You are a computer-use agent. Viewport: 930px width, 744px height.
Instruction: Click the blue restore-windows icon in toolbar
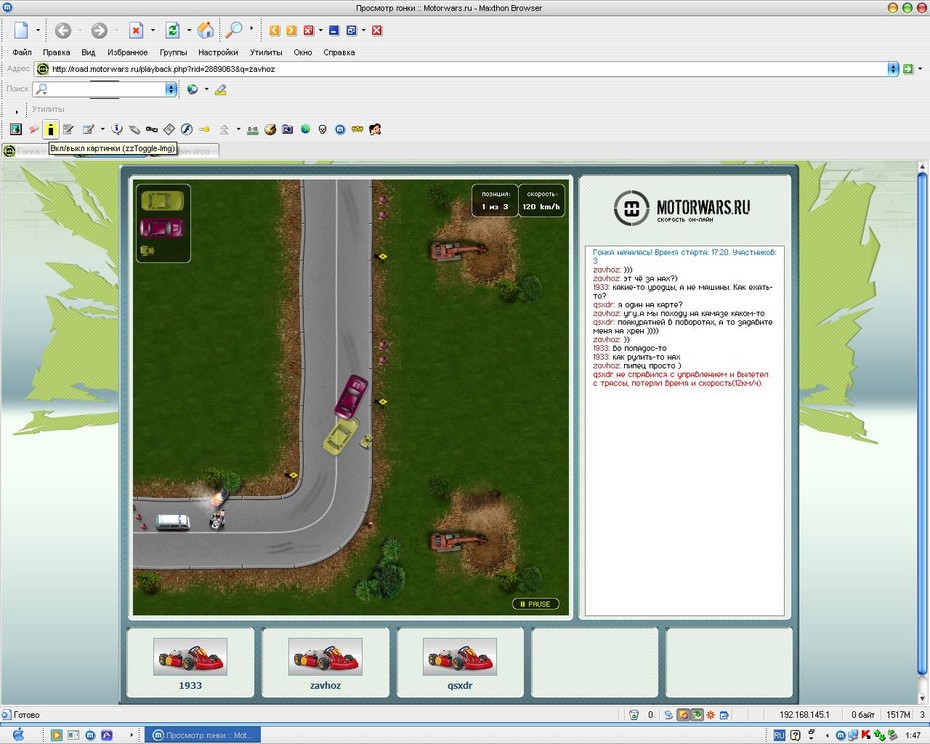[x=351, y=30]
